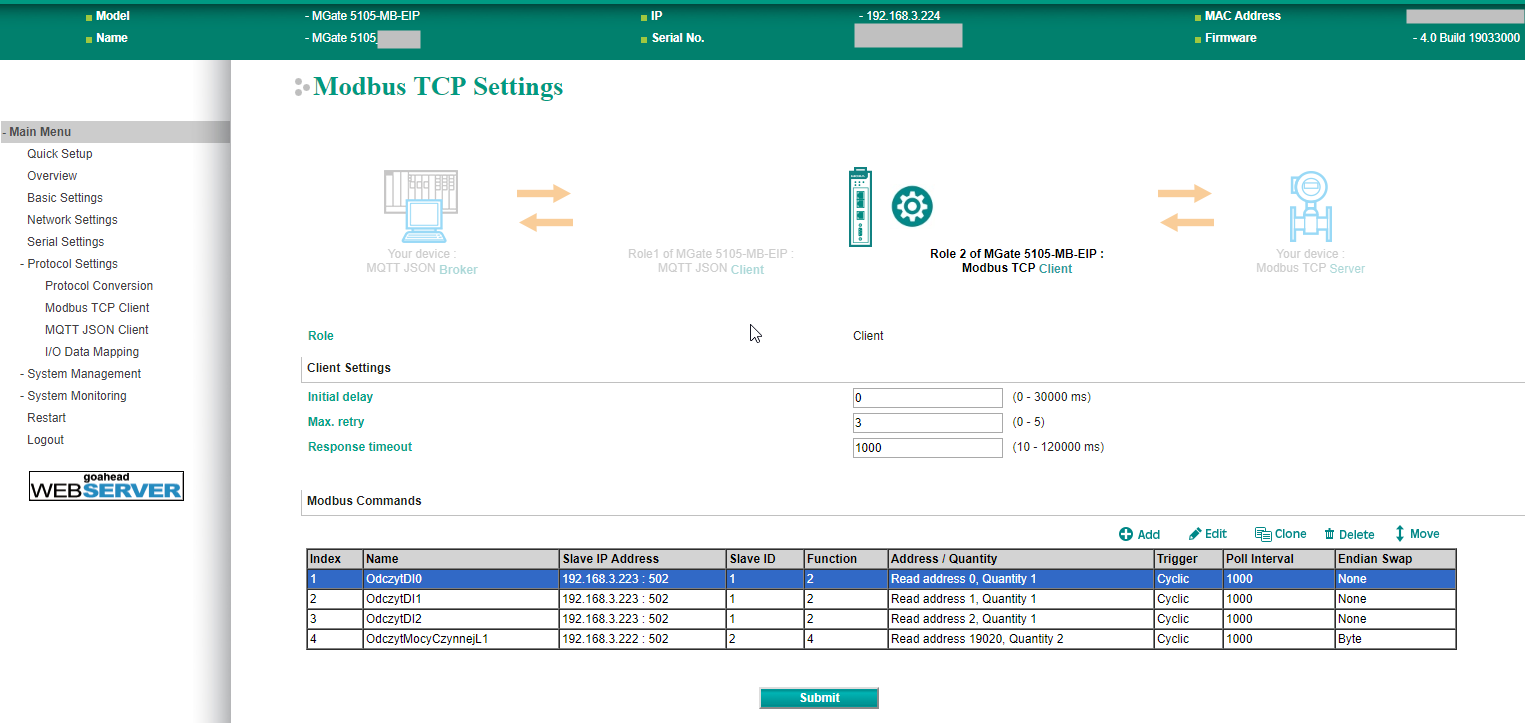1525x723 pixels.
Task: Click the 'Byte' endian swap cell
Action: 1395,639
